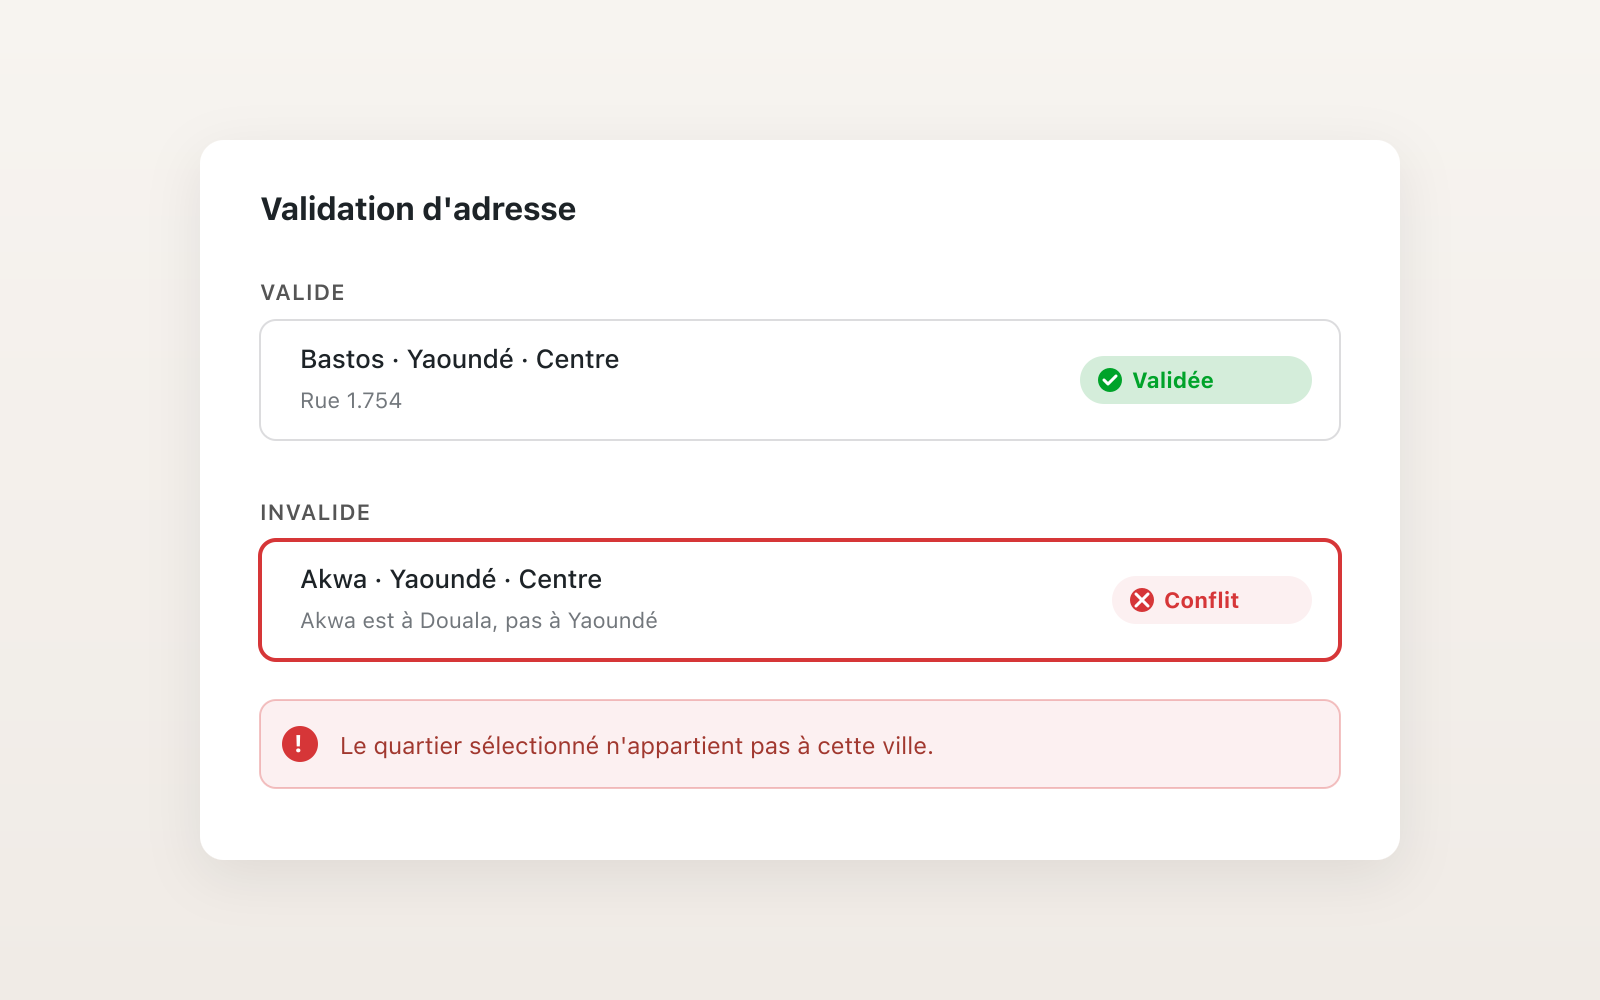Click 'Akwa est à Douala, pas à Yaoundé' text
This screenshot has width=1600, height=1000.
pos(479,621)
